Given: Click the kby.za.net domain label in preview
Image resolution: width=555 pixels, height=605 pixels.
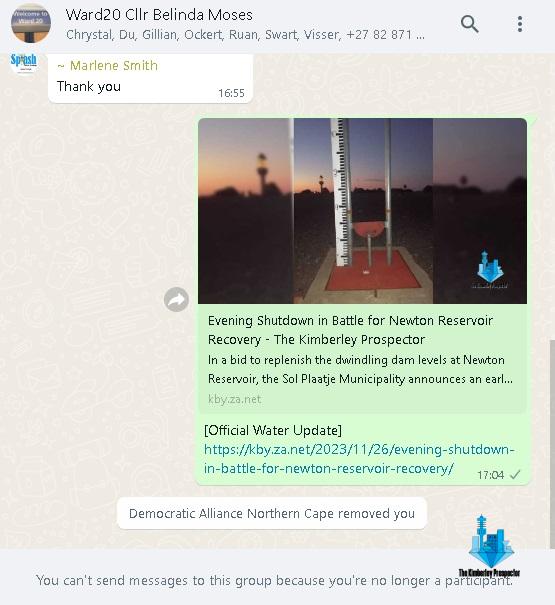Looking at the screenshot, I should (234, 399).
